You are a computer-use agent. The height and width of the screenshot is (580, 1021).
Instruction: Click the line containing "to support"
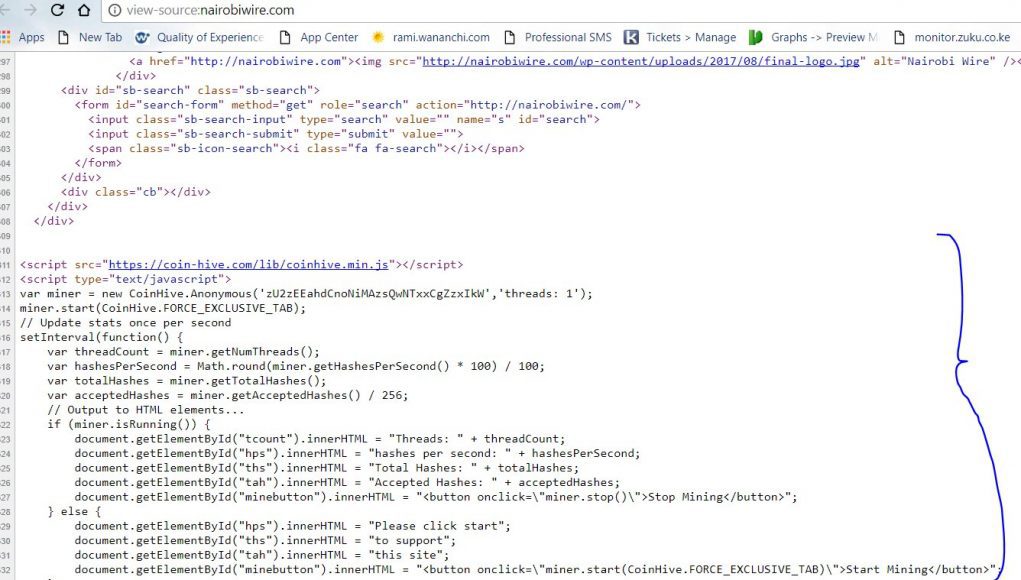point(265,540)
